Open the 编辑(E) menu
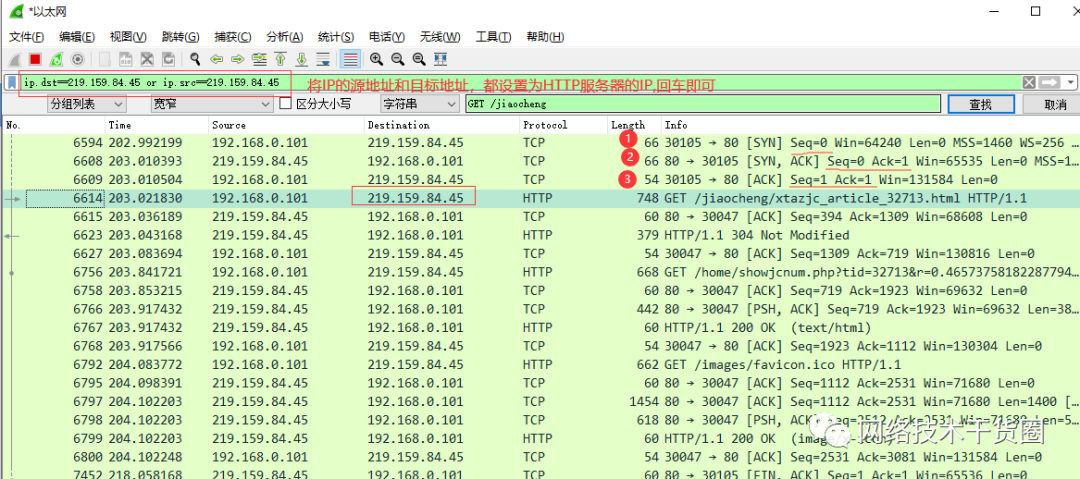 click(76, 37)
